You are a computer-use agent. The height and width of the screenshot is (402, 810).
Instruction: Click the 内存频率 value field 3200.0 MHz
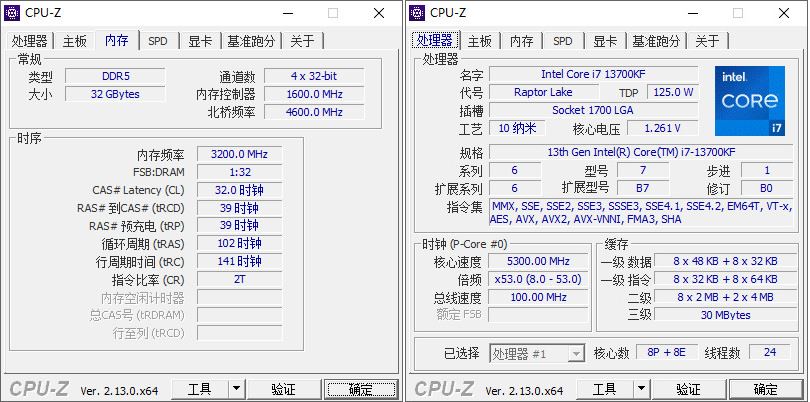tap(239, 154)
